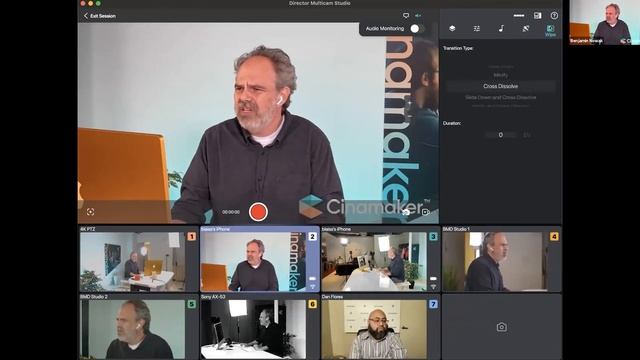Click the flip camera icon on preview
Image resolution: width=640 pixels, height=360 pixels.
406,212
